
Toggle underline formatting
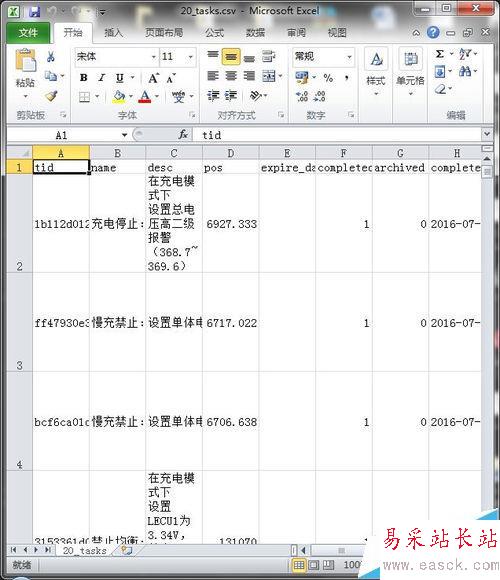click(x=119, y=78)
